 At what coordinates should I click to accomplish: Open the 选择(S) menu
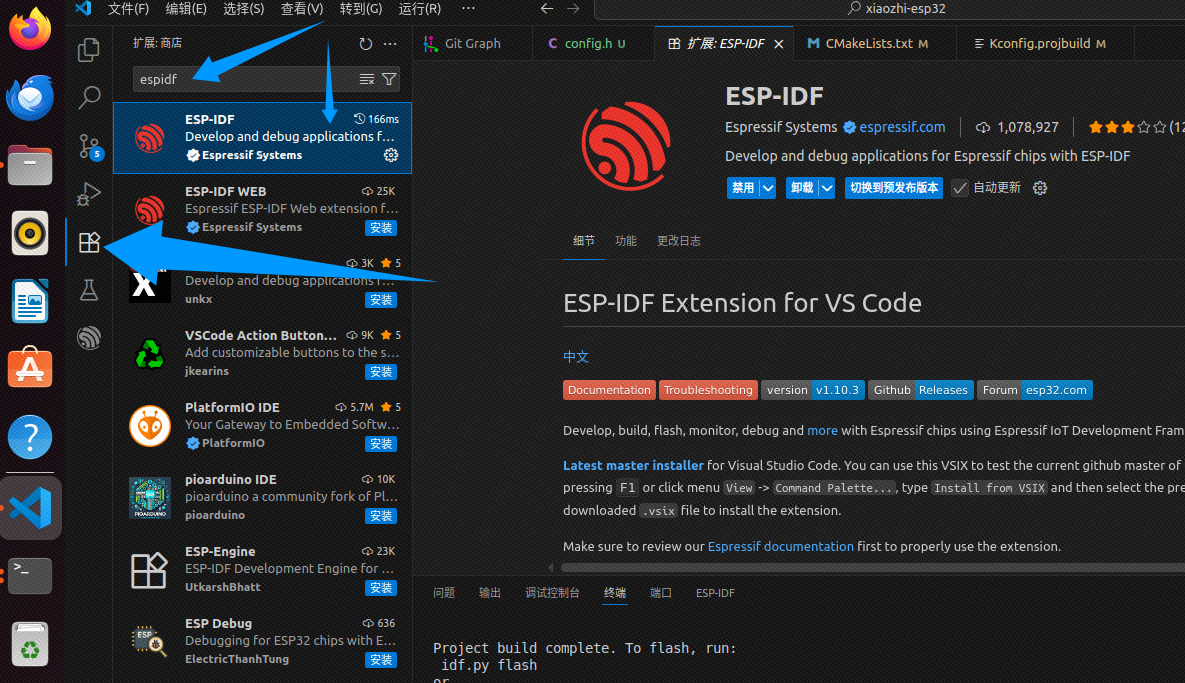pyautogui.click(x=243, y=8)
